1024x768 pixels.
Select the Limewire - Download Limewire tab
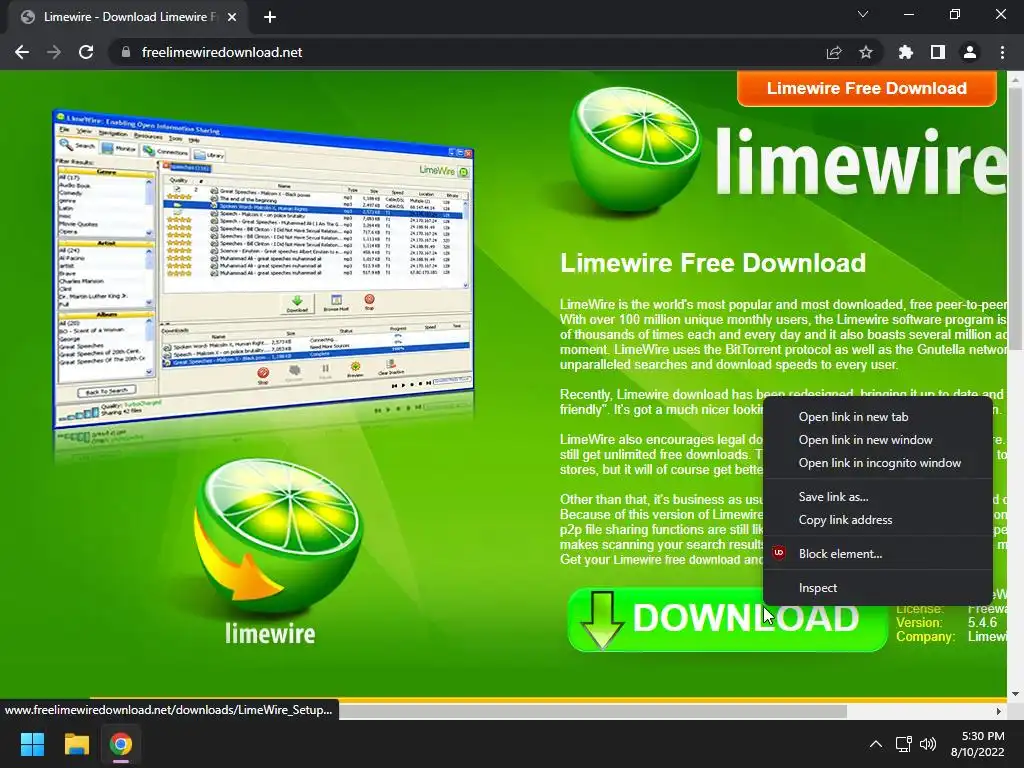click(127, 17)
